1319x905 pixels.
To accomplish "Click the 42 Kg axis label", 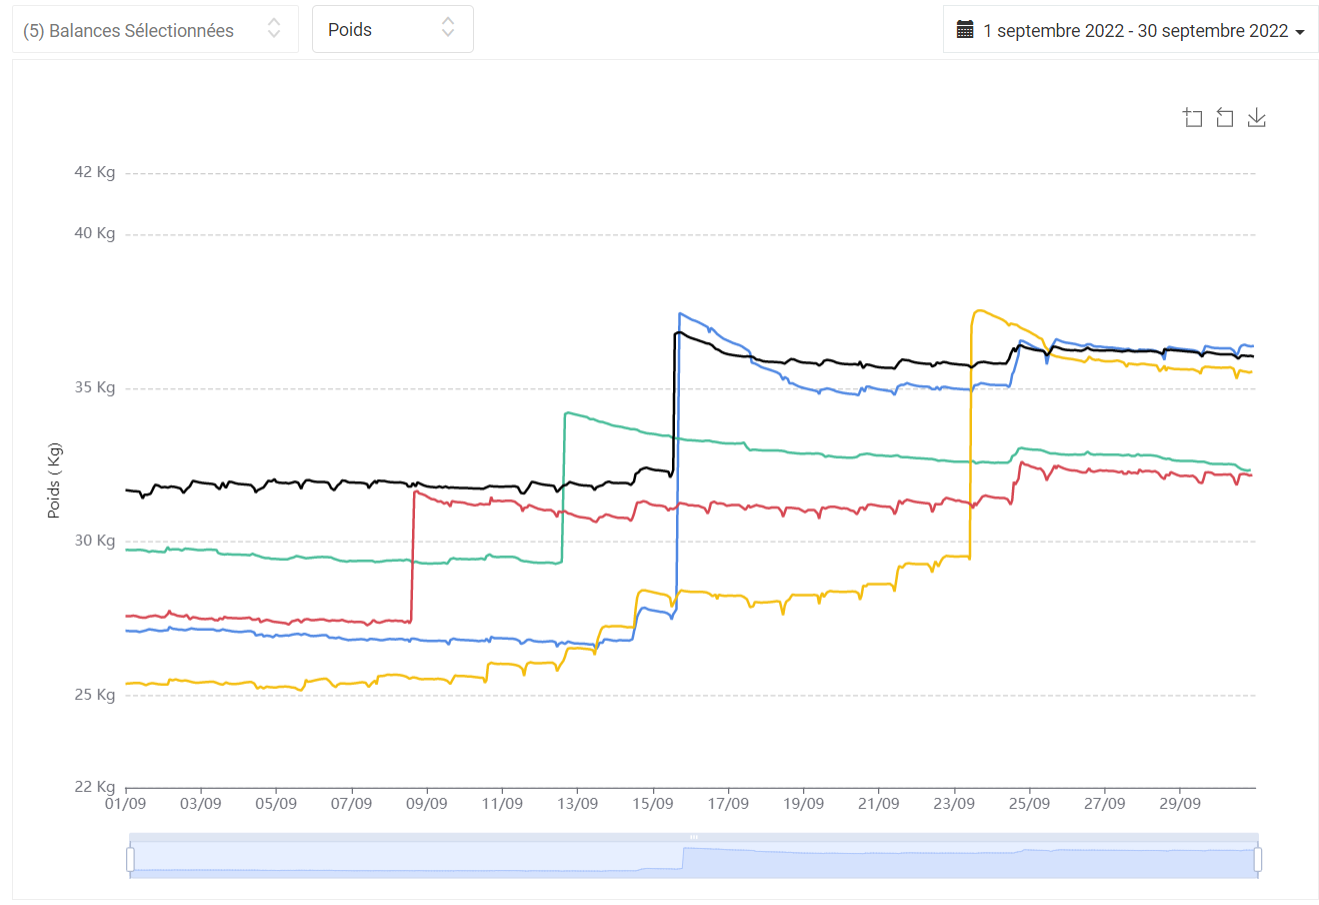I will [95, 172].
